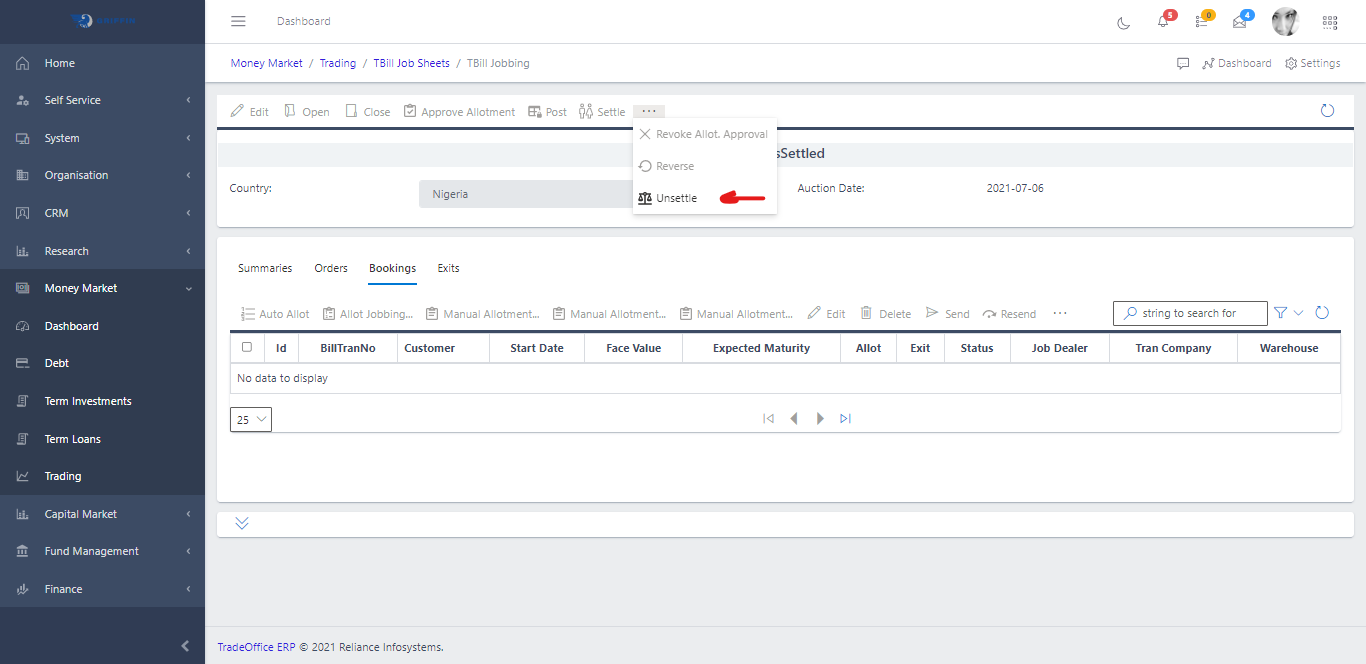Expand the collapsed panel double chevron
The width and height of the screenshot is (1366, 664).
tap(242, 524)
